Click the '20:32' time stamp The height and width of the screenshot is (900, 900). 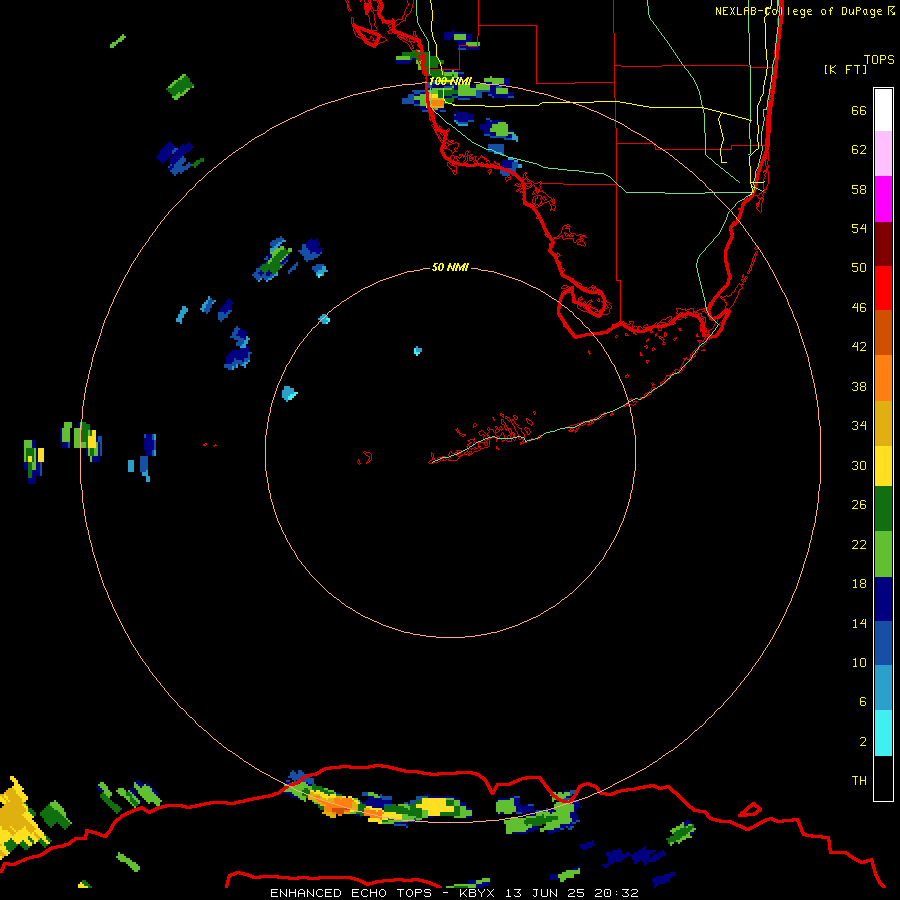click(617, 893)
